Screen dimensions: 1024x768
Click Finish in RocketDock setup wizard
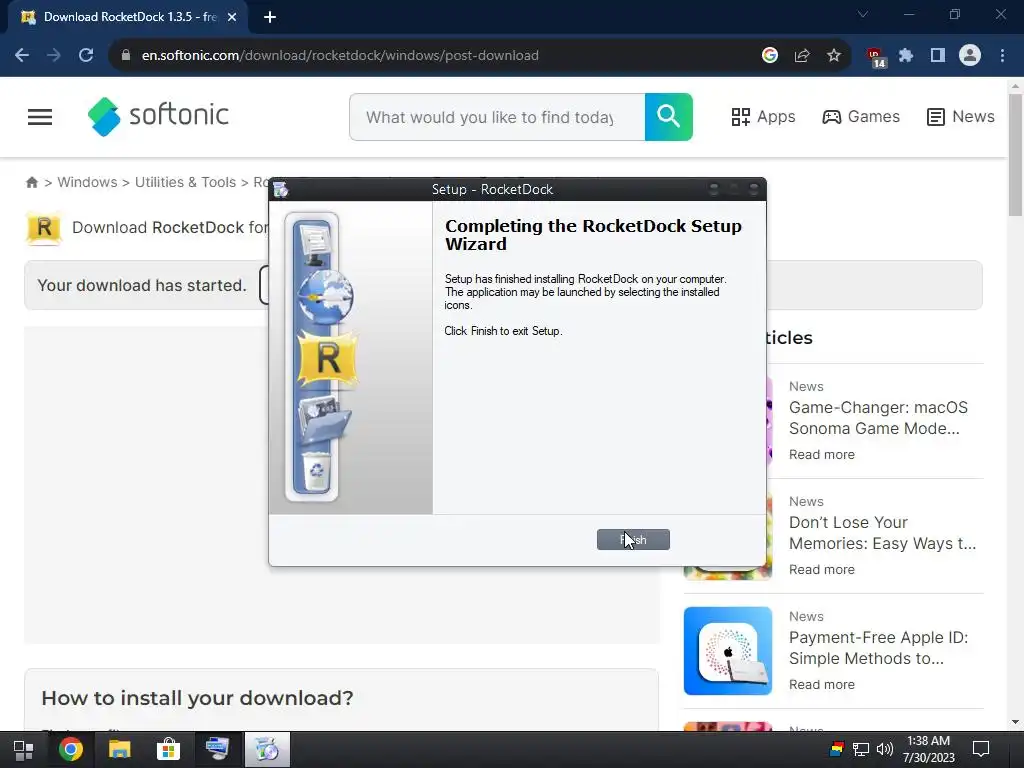pyautogui.click(x=633, y=539)
